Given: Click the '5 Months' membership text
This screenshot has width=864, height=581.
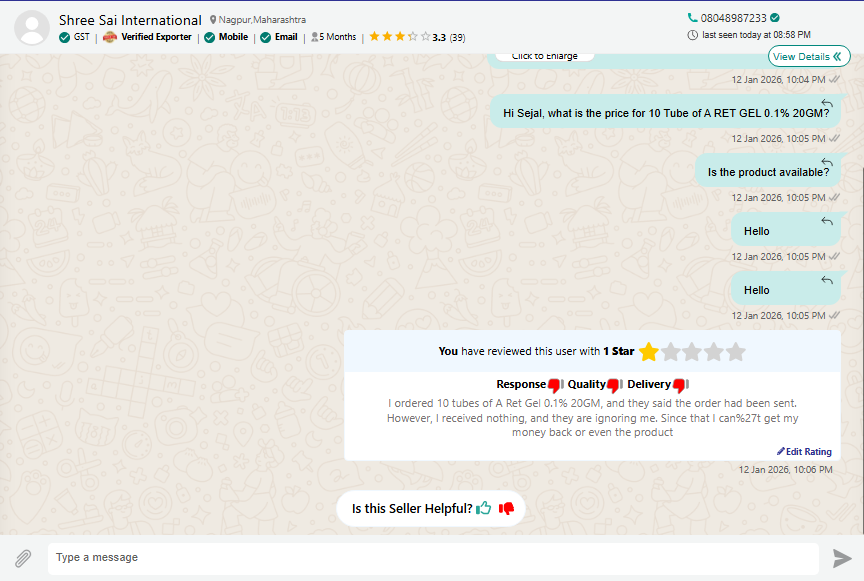Looking at the screenshot, I should tap(338, 37).
